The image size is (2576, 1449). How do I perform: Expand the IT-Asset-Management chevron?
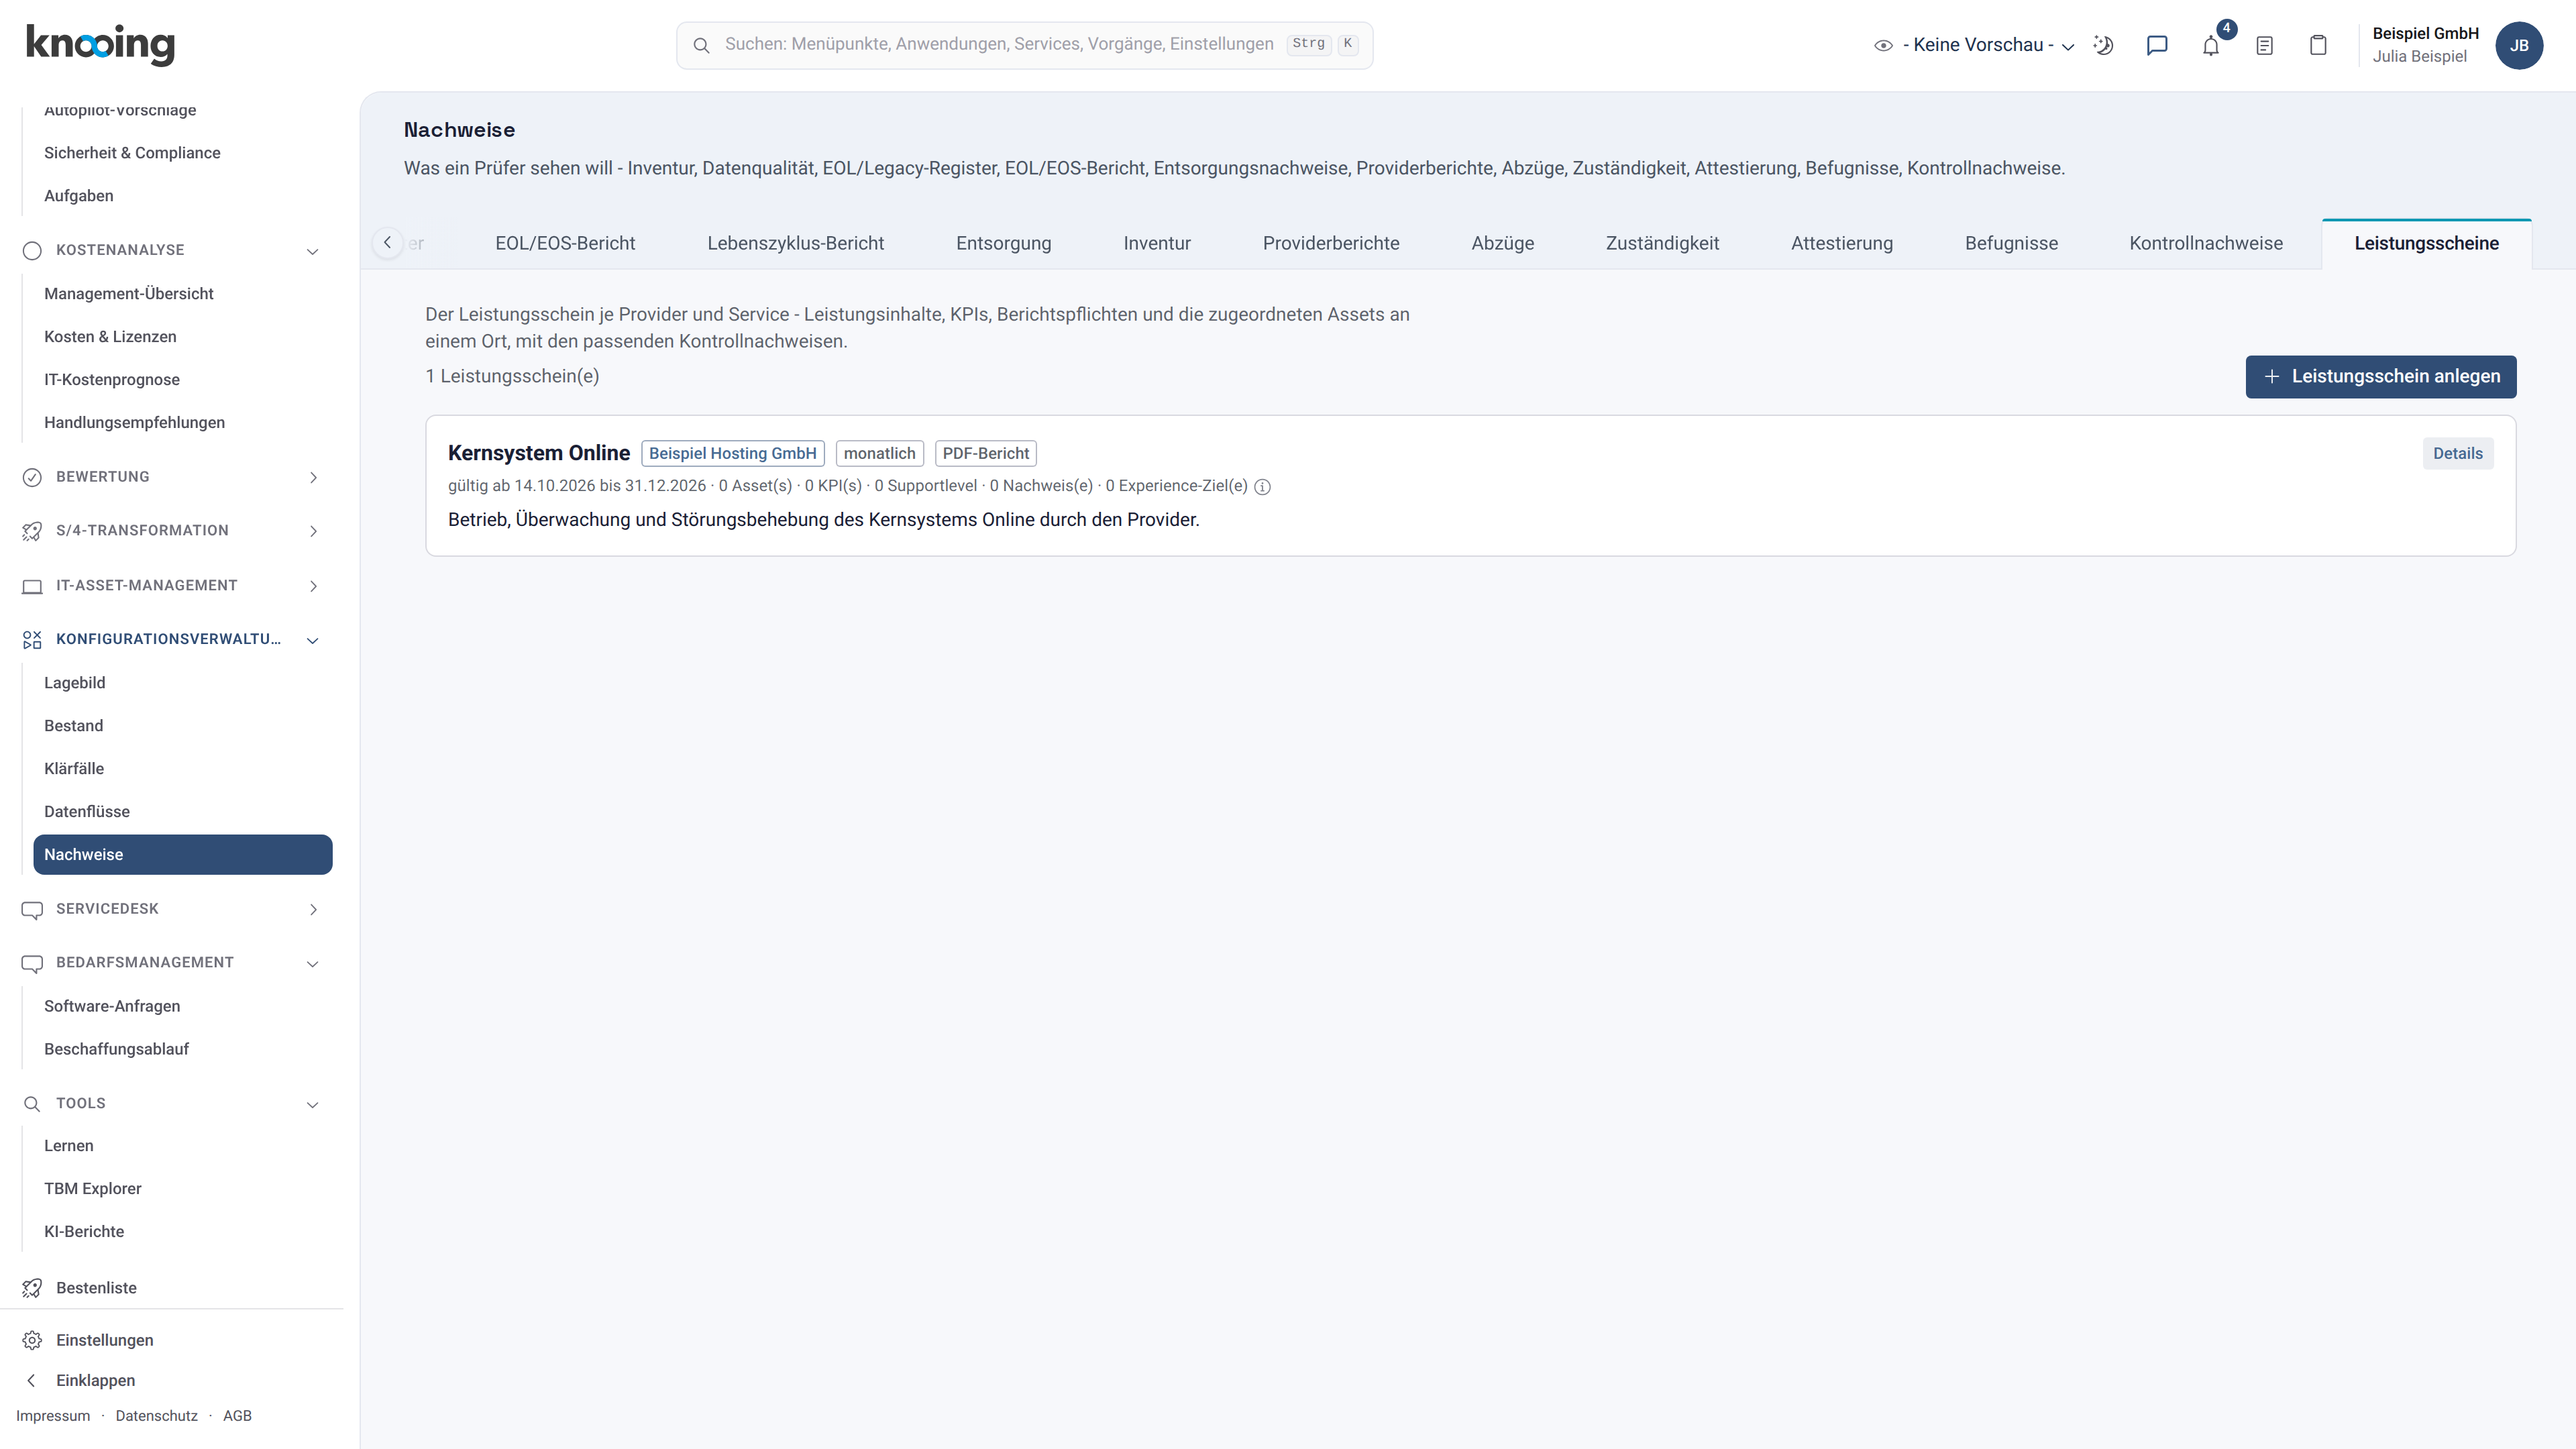coord(312,586)
